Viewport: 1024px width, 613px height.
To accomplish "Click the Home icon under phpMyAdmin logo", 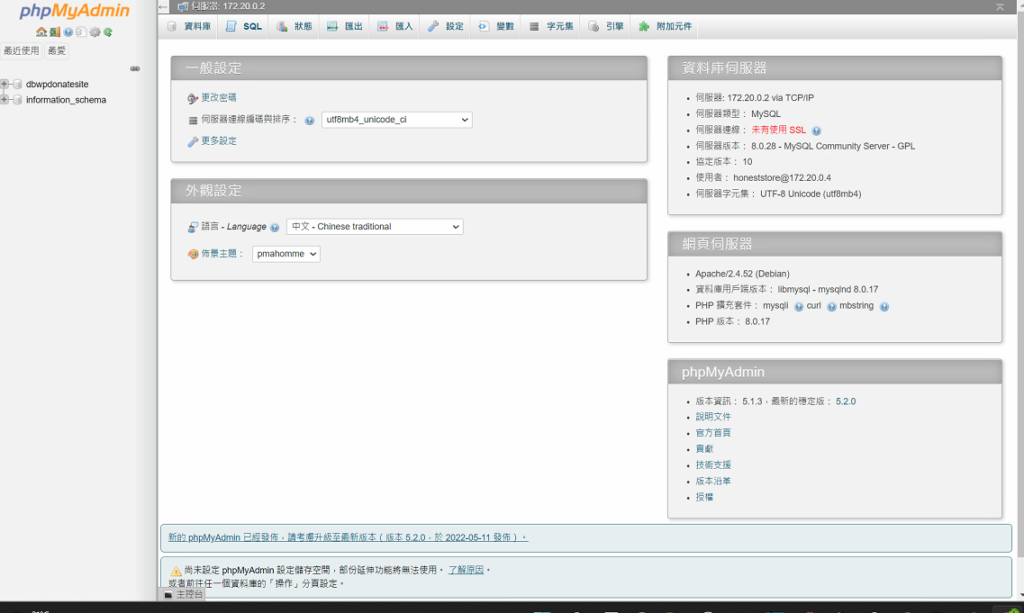I will 41,32.
